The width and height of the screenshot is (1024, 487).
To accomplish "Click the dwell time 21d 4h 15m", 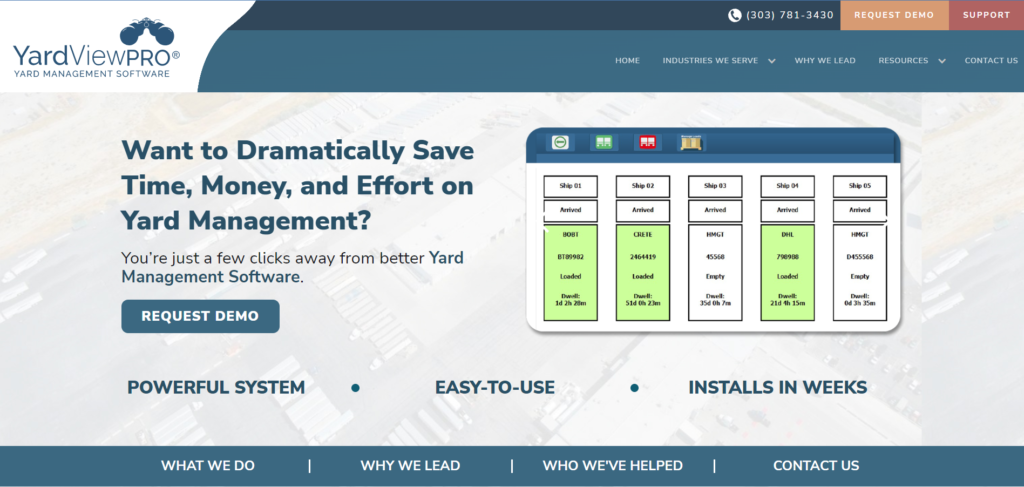I will coord(788,304).
